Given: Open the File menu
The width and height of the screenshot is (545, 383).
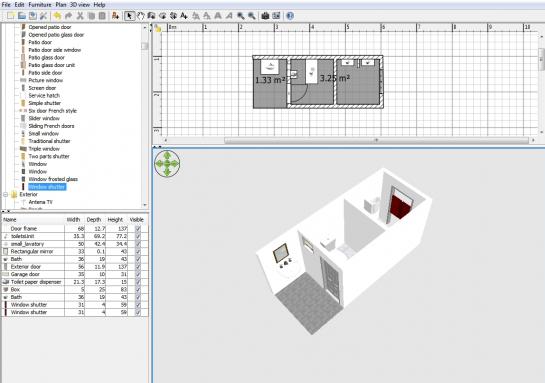Looking at the screenshot, I should point(6,5).
